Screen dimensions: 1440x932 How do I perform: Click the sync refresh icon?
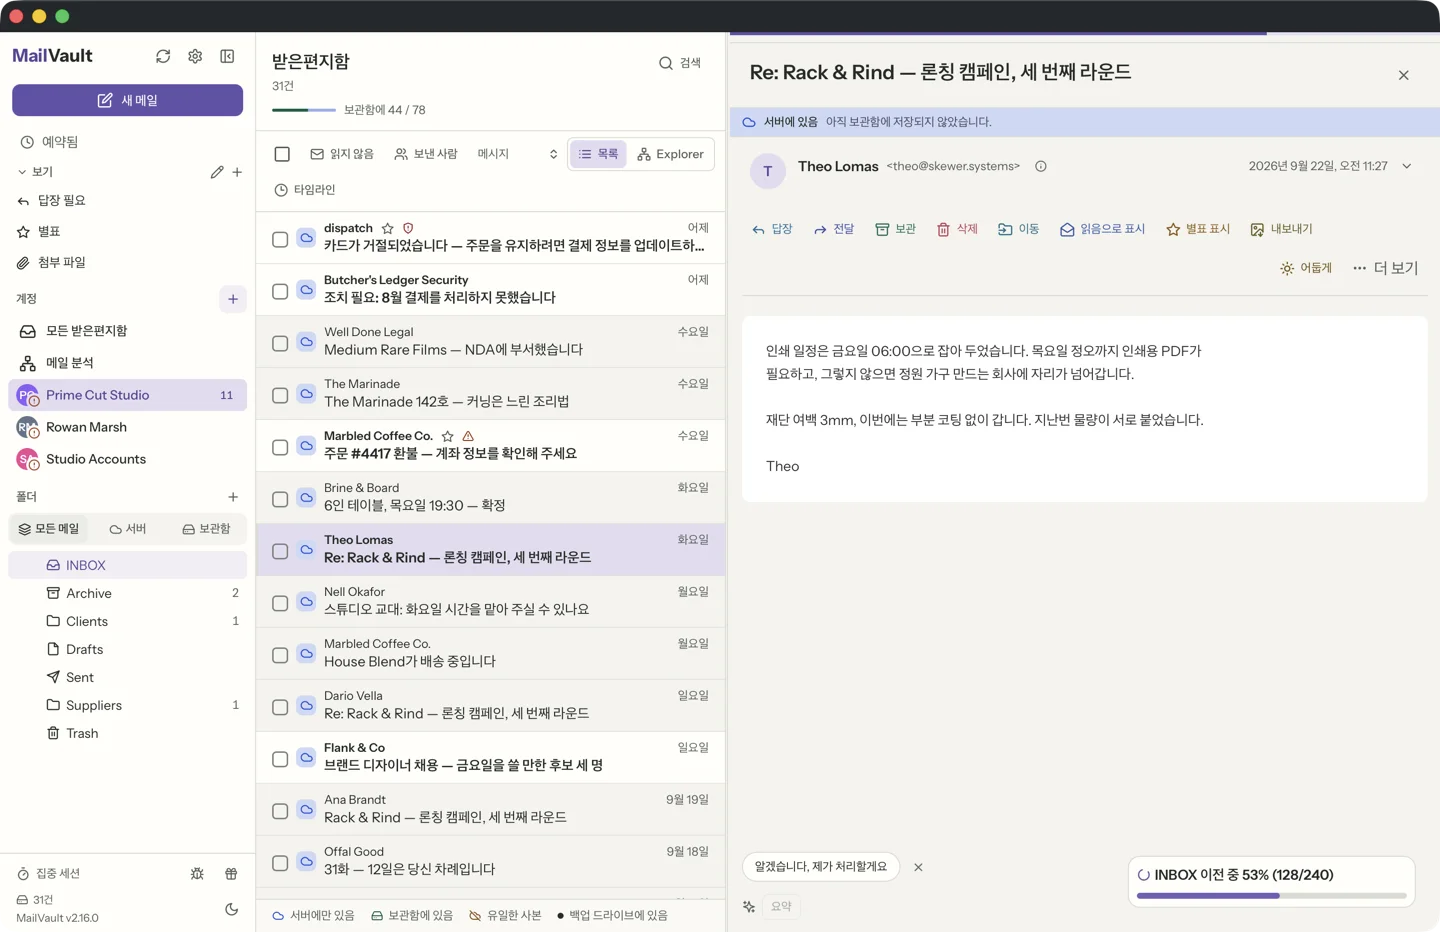[x=163, y=56]
